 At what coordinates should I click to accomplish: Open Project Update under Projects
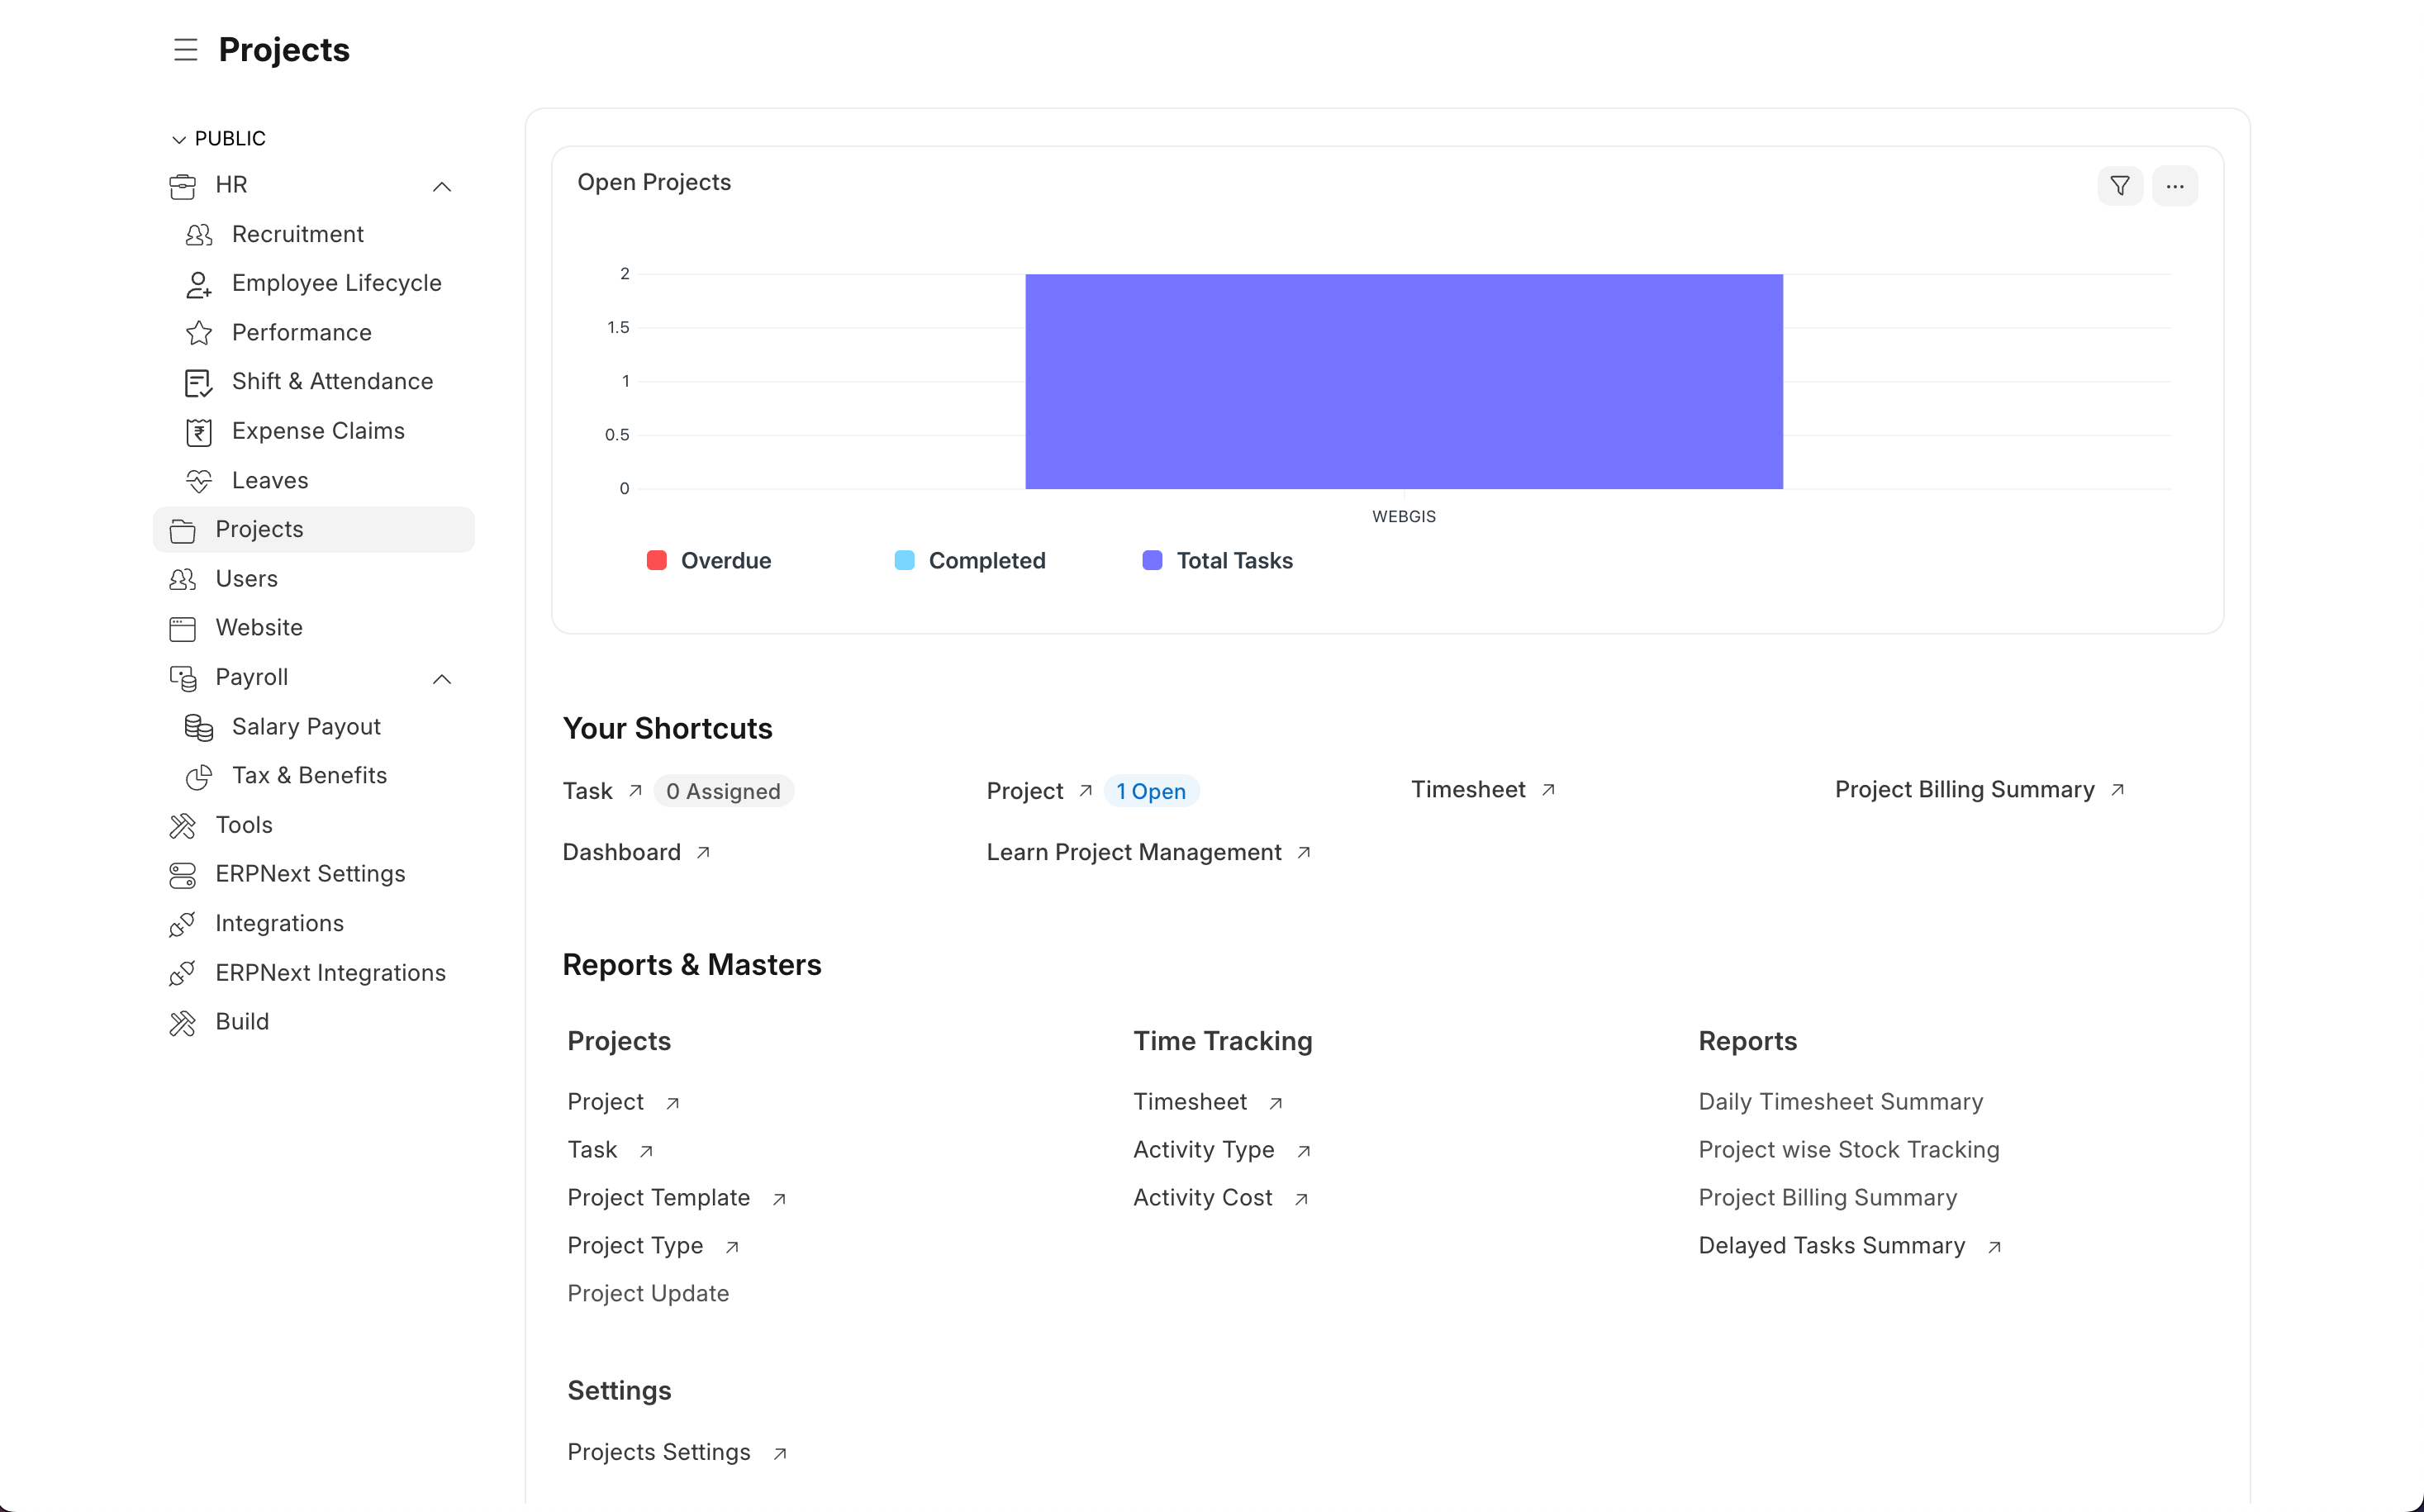[648, 1294]
